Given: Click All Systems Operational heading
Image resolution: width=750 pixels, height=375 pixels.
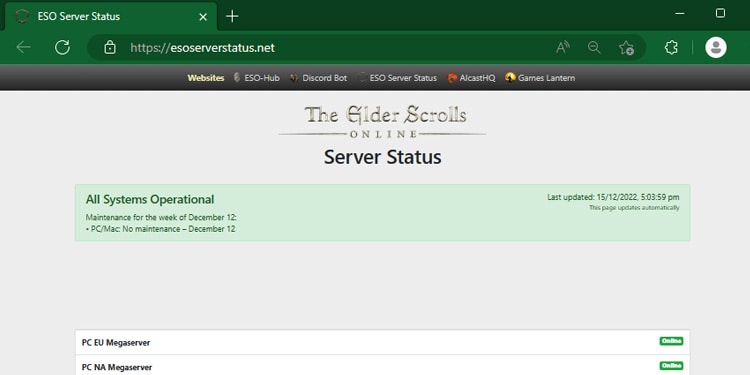Looking at the screenshot, I should coord(150,199).
